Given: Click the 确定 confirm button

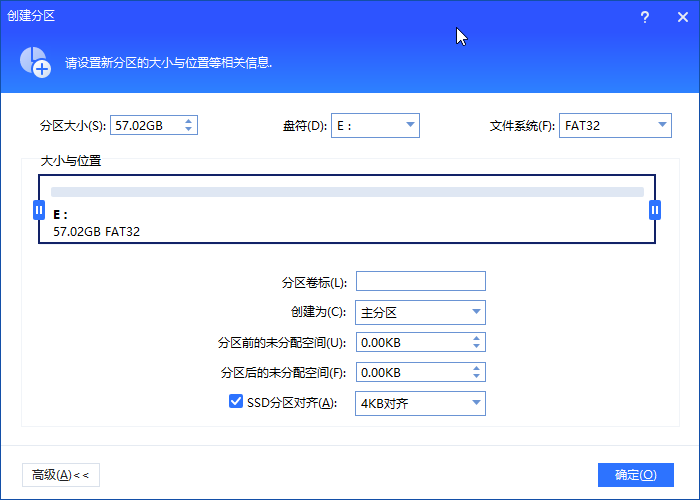Looking at the screenshot, I should click(635, 475).
